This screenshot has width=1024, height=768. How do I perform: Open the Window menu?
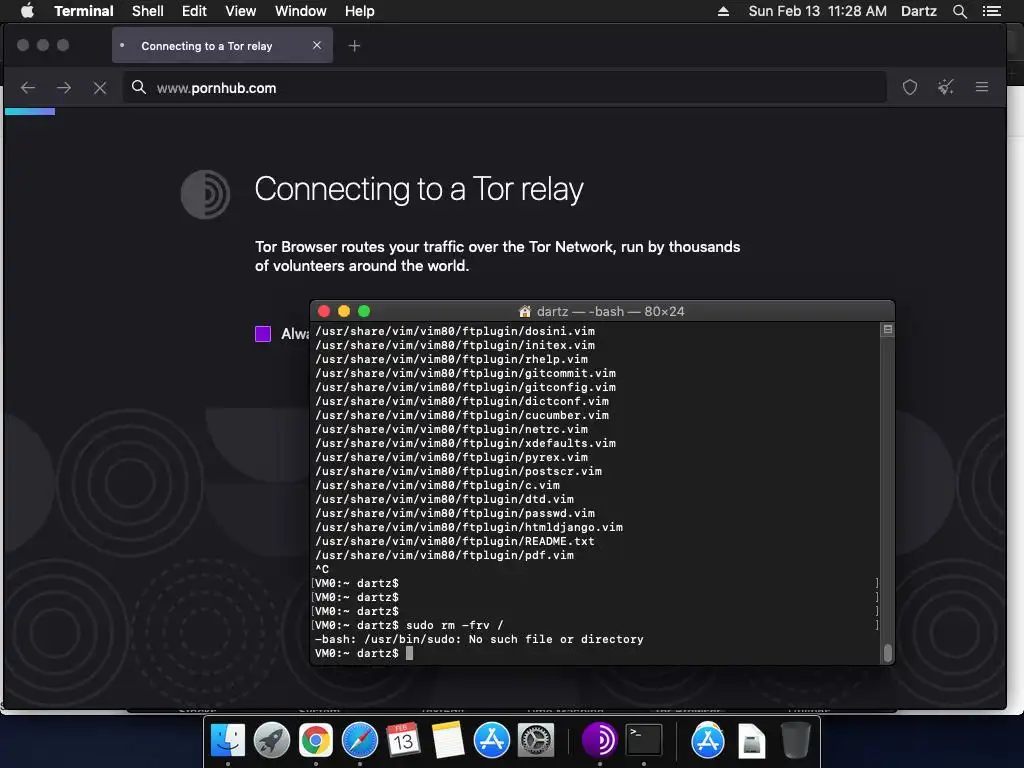coord(300,11)
